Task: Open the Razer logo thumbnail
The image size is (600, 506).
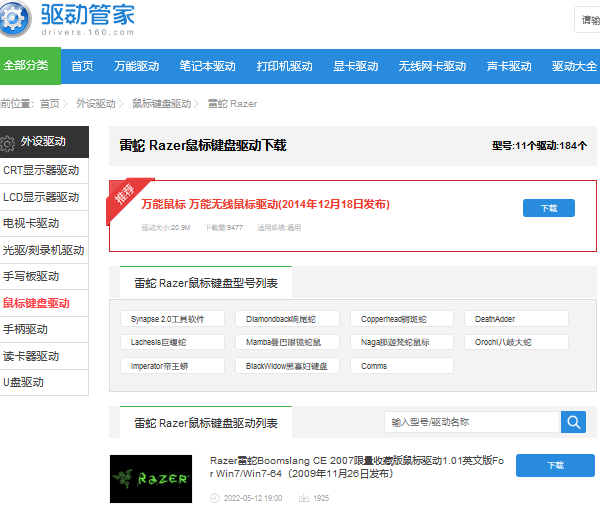Action: pos(149,478)
